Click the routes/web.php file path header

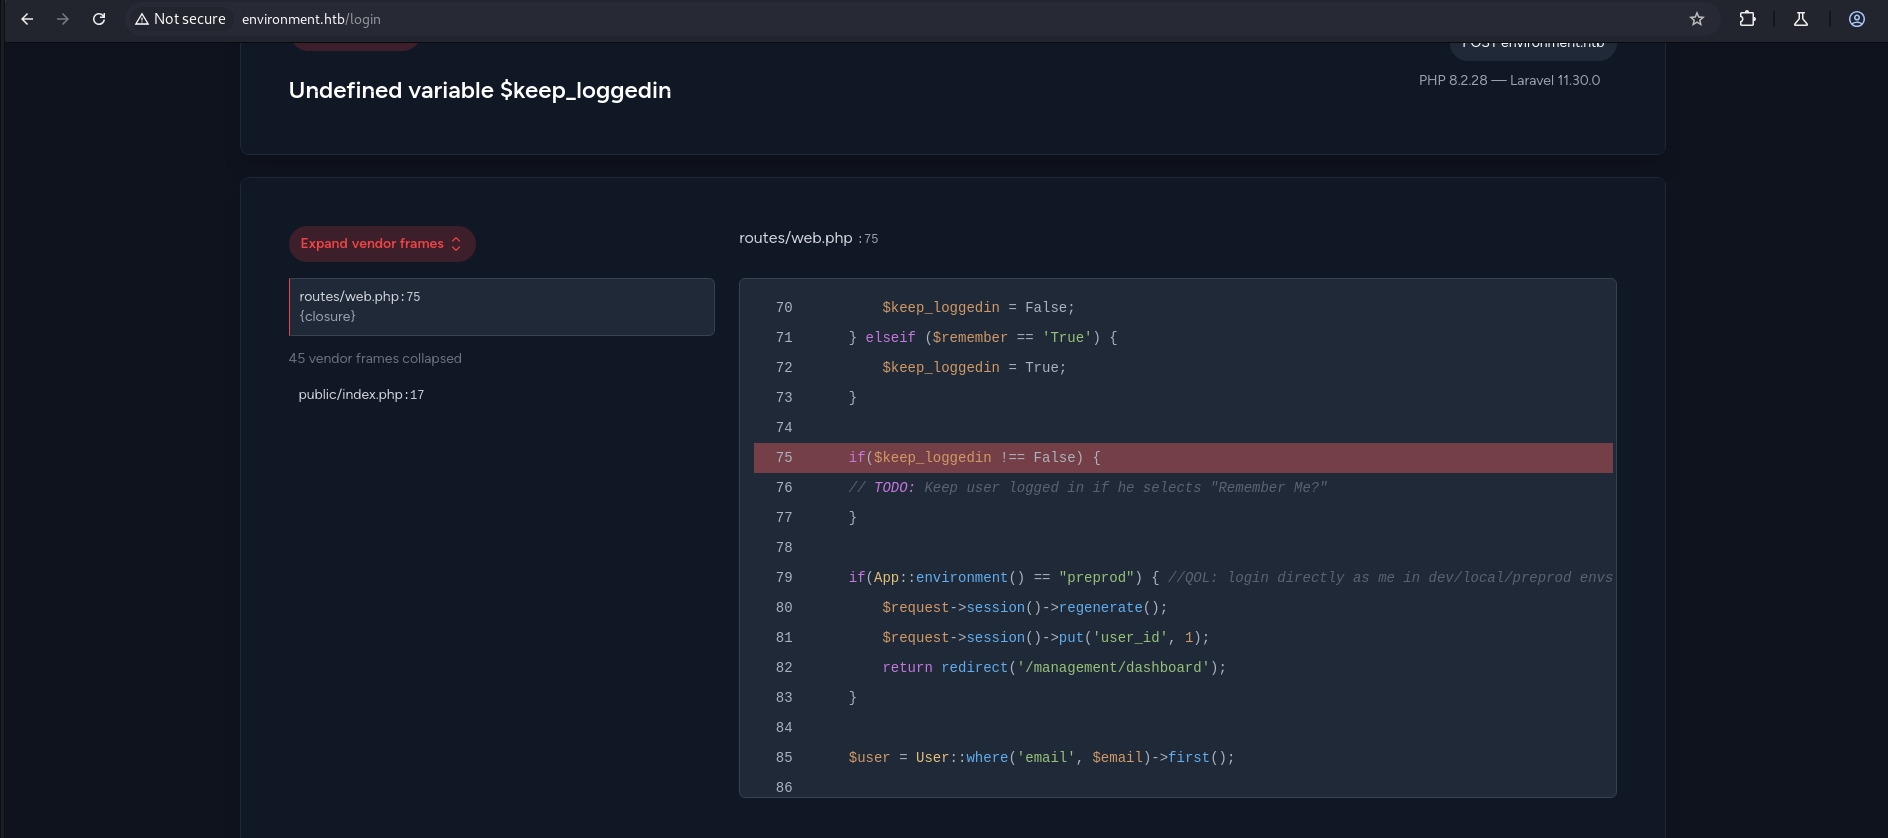[x=795, y=238]
